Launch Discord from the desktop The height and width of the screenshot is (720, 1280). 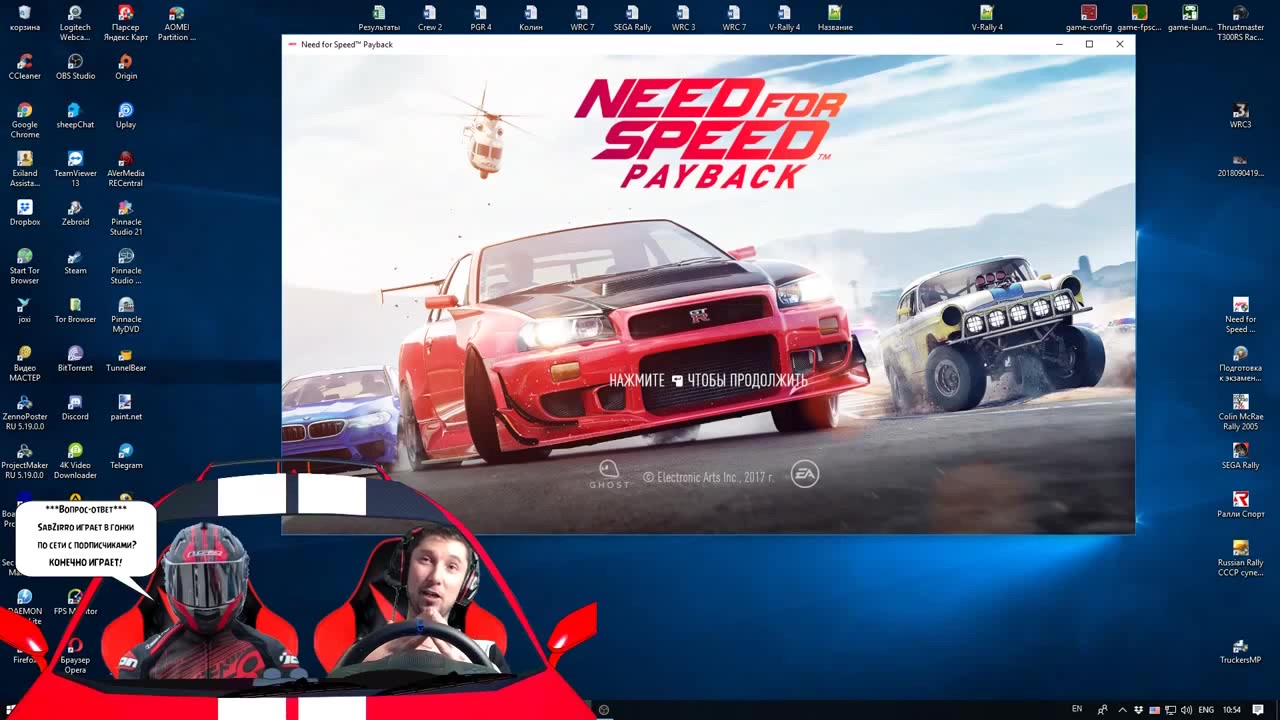[75, 408]
